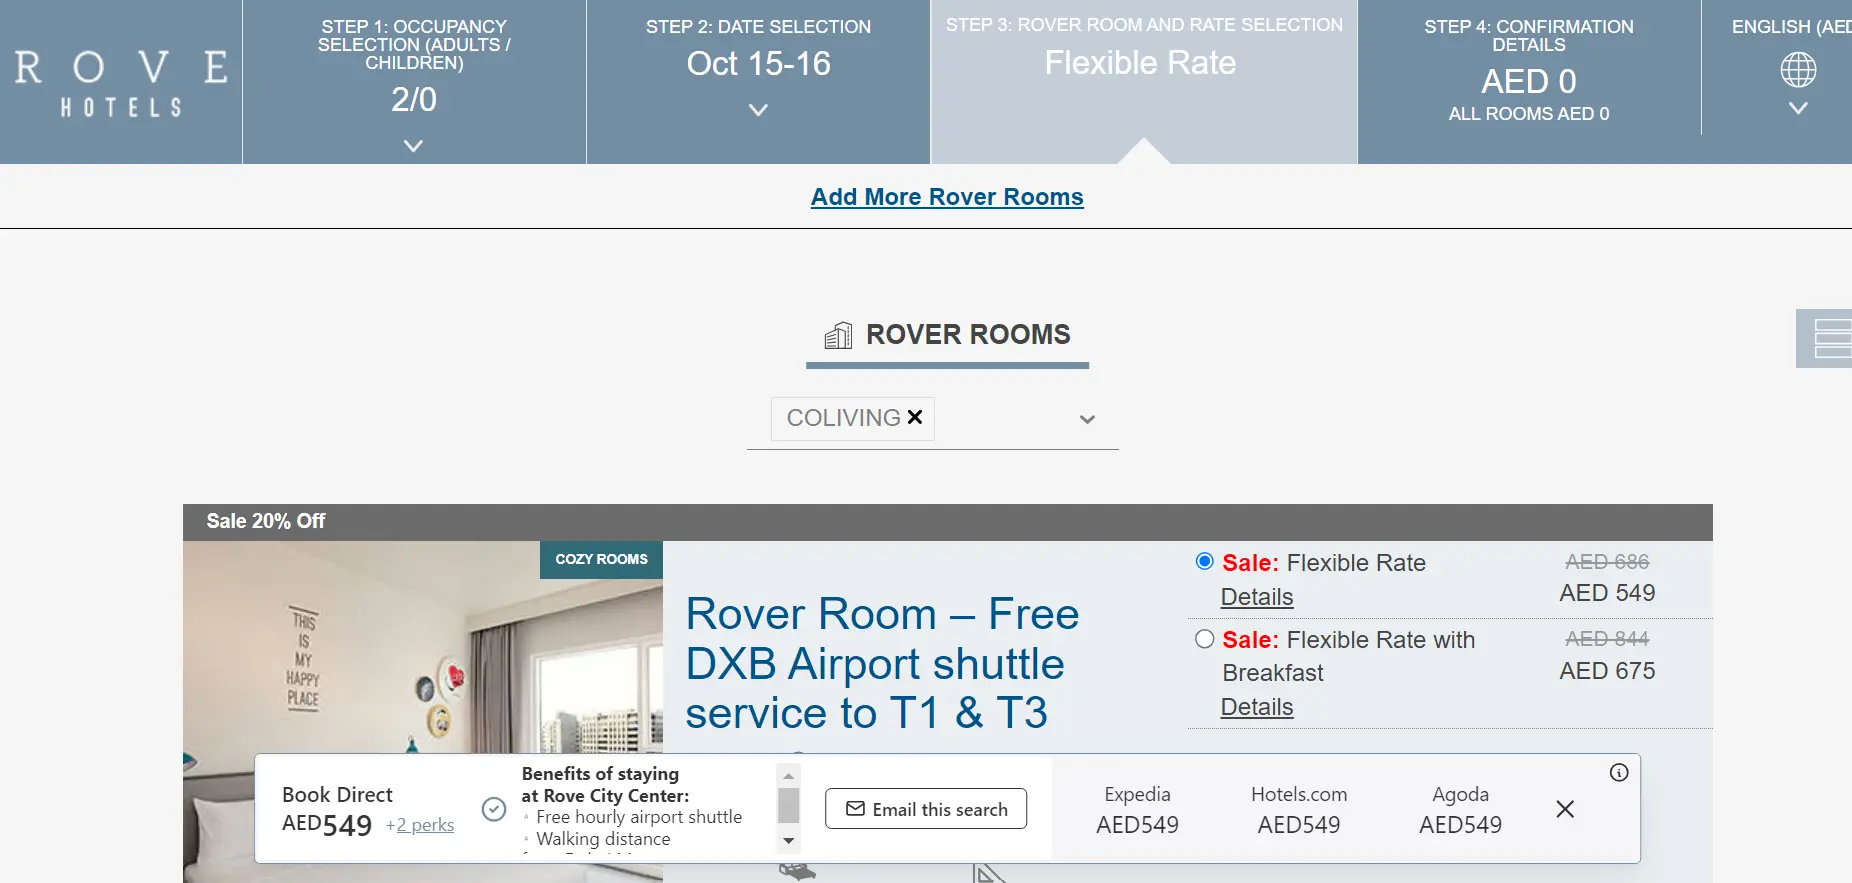Click the list panel icon on the right edge
The image size is (1852, 883).
tap(1829, 338)
